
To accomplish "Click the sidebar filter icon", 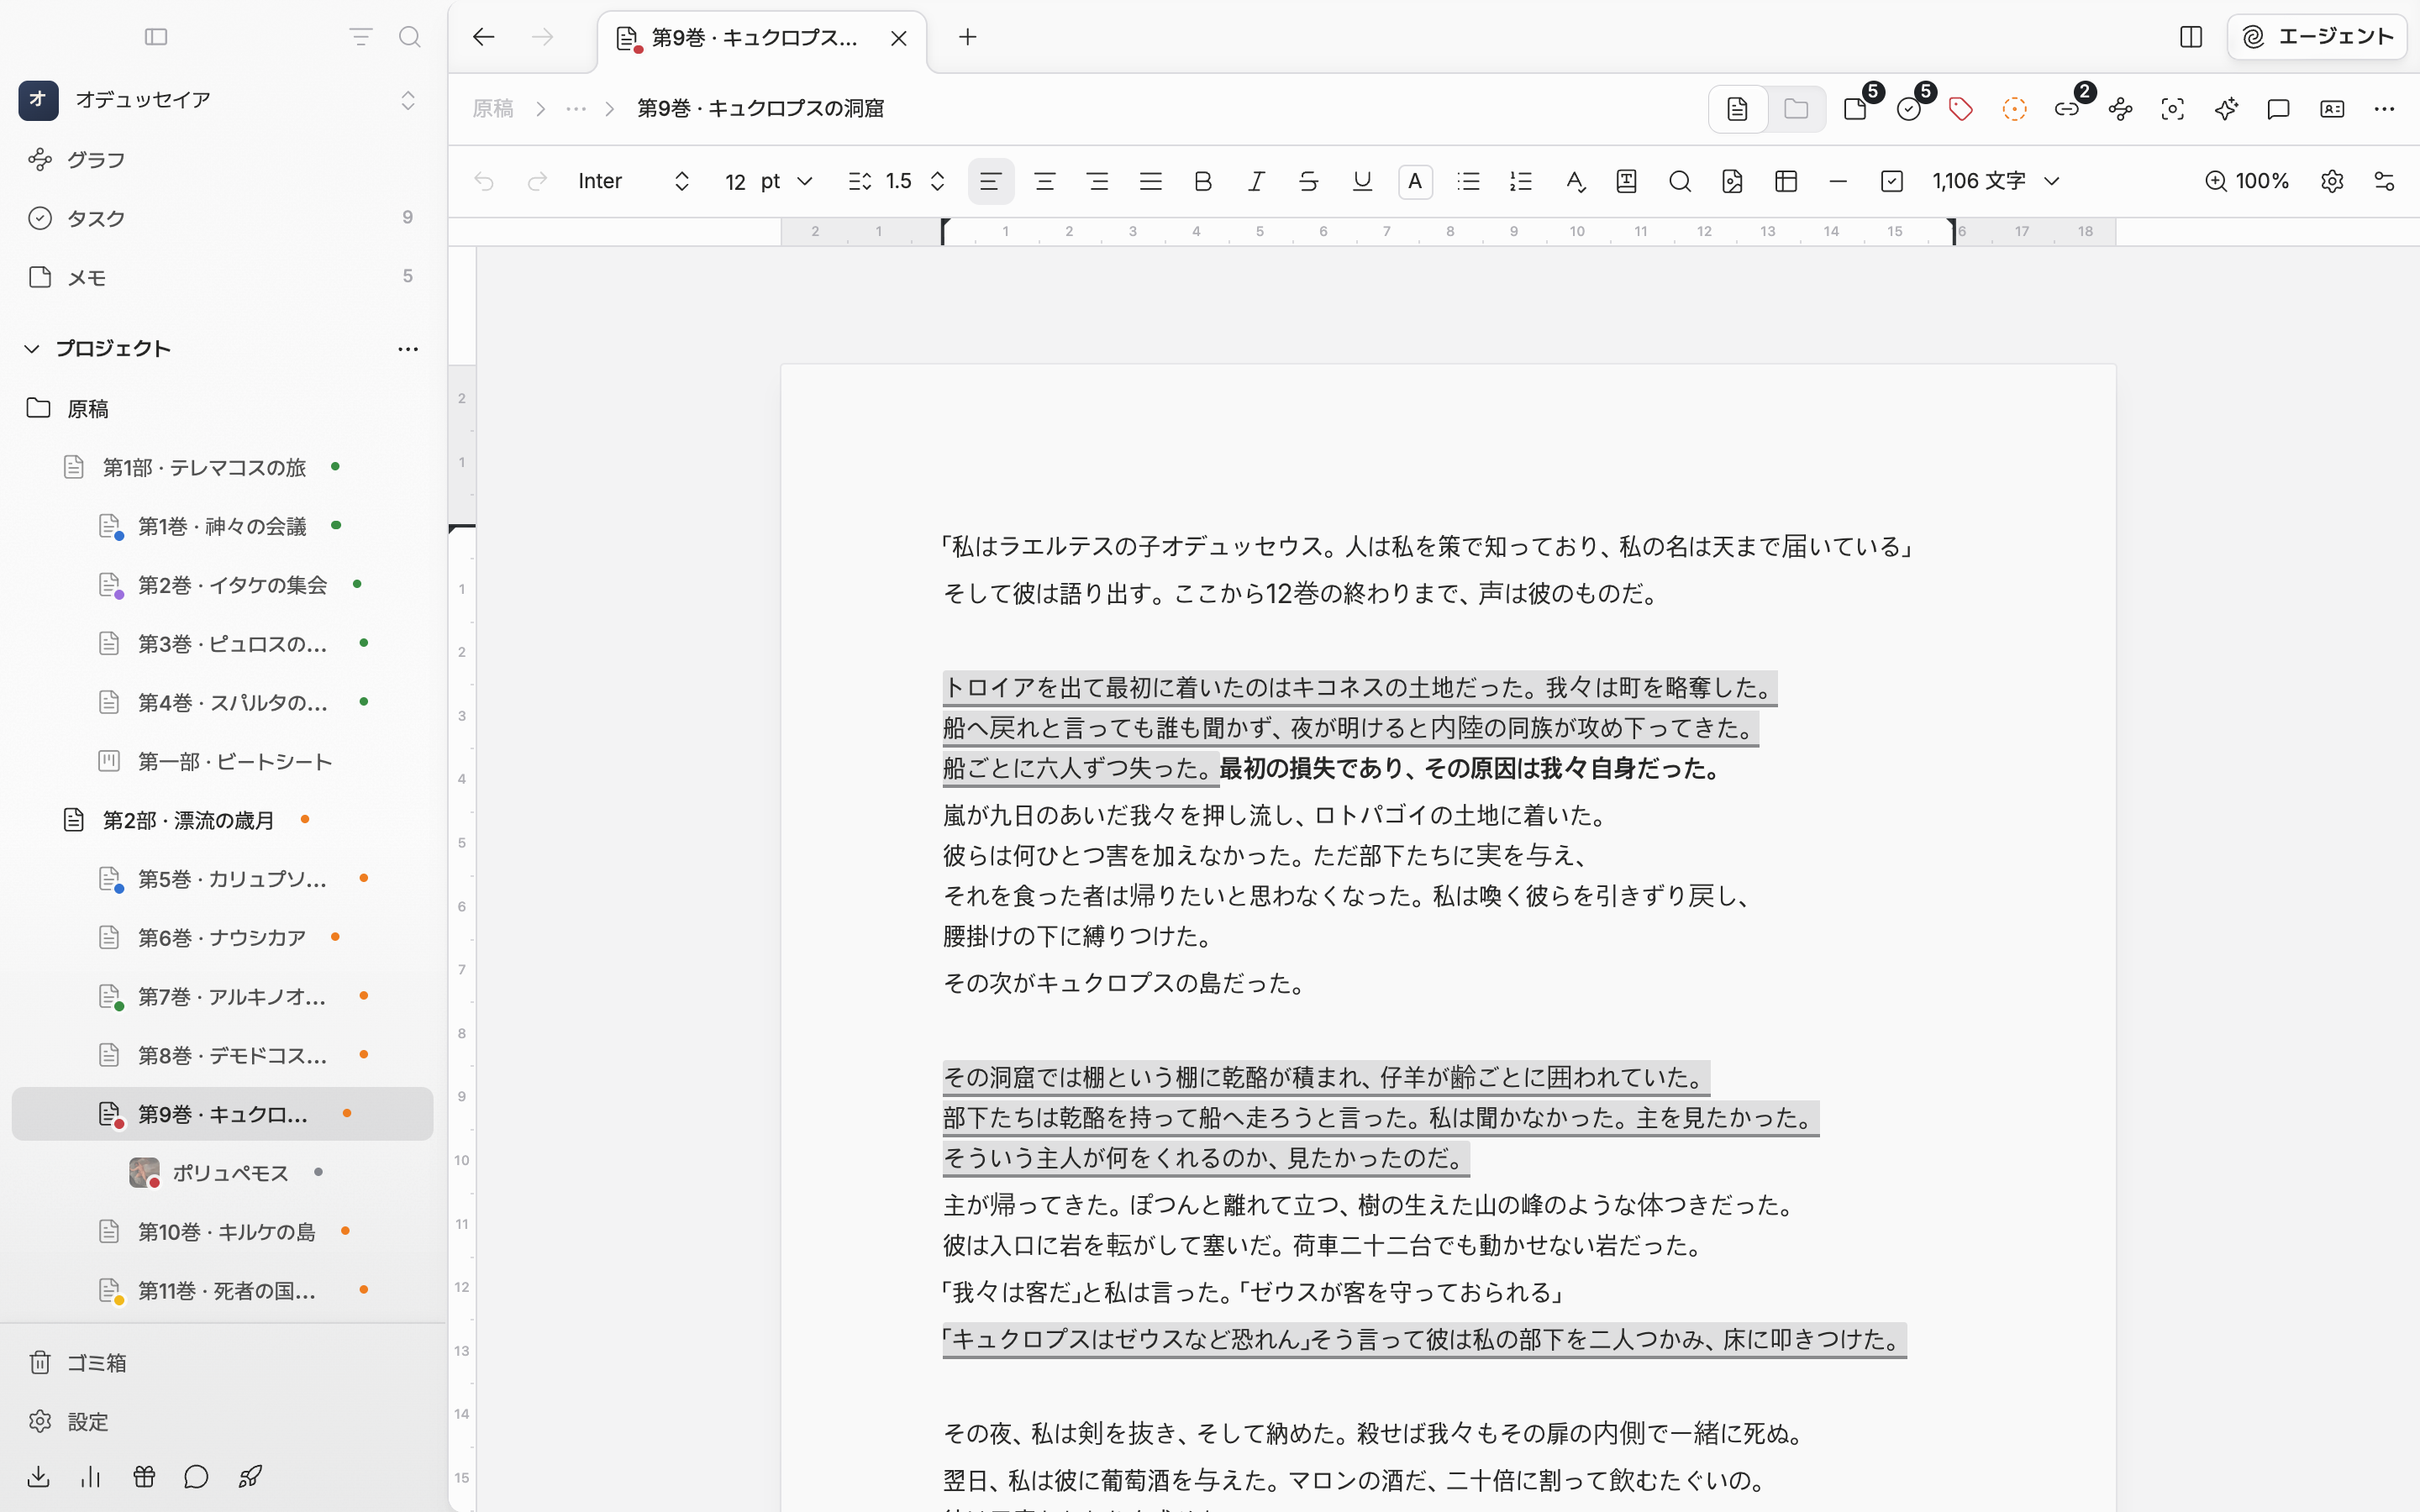I will point(361,37).
